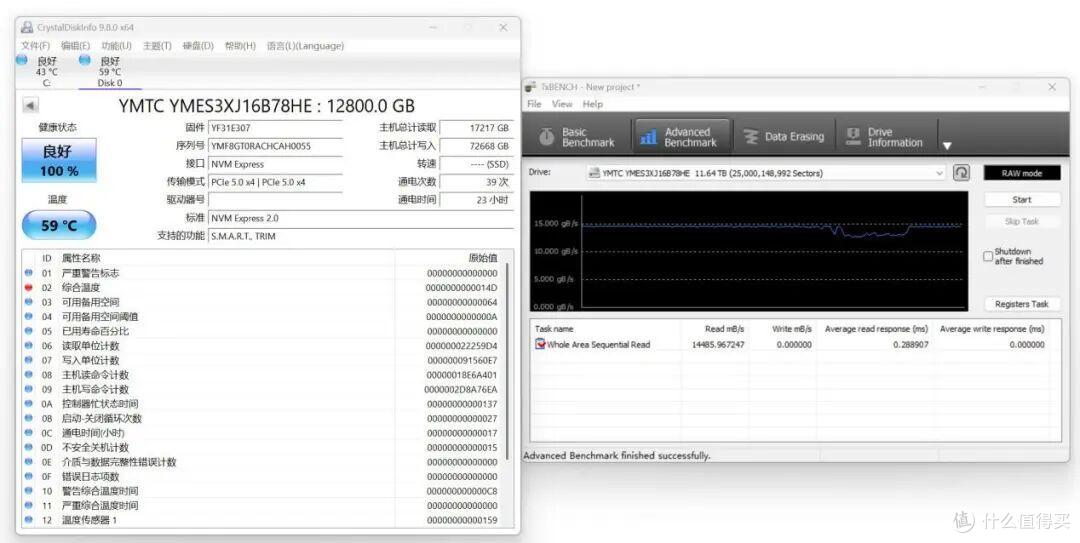This screenshot has width=1080, height=543.
Task: Click the host total writes value 72668 GB
Action: [476, 145]
